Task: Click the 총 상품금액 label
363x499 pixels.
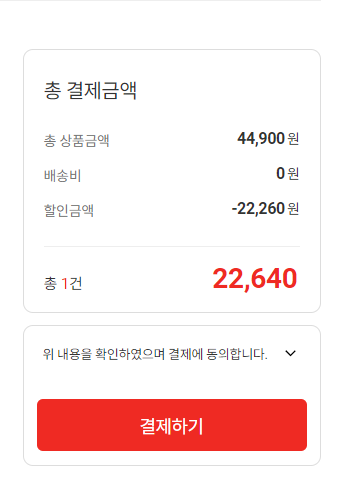Action: click(x=77, y=140)
